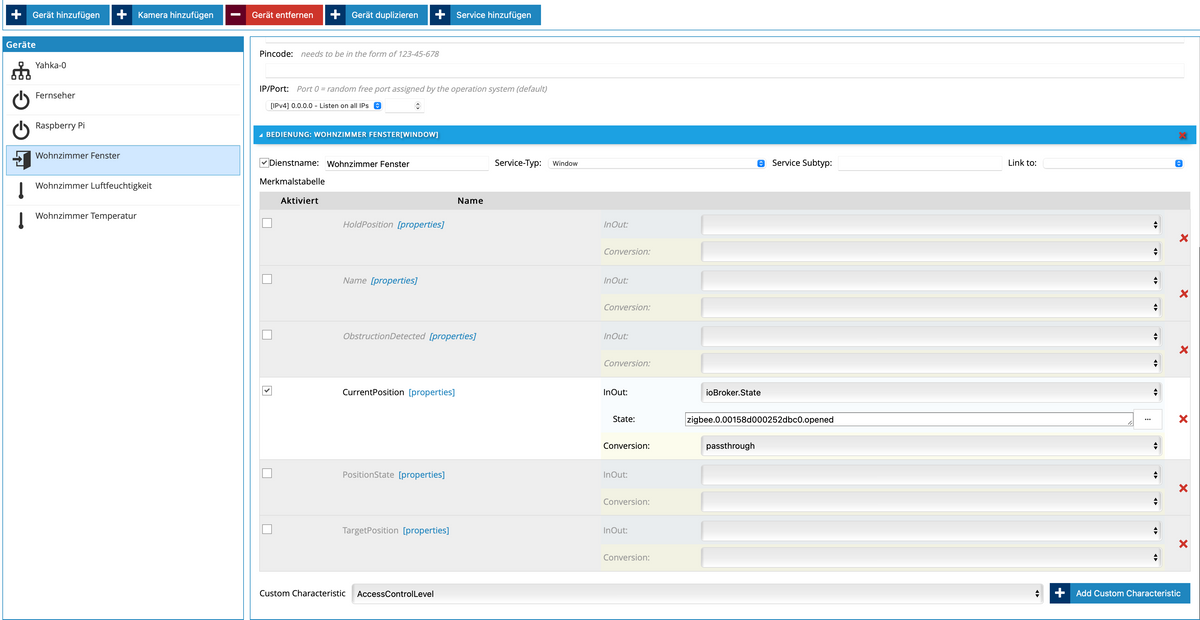Select Wohnzimmer Temperatur device
This screenshot has width=1200, height=620.
[123, 220]
